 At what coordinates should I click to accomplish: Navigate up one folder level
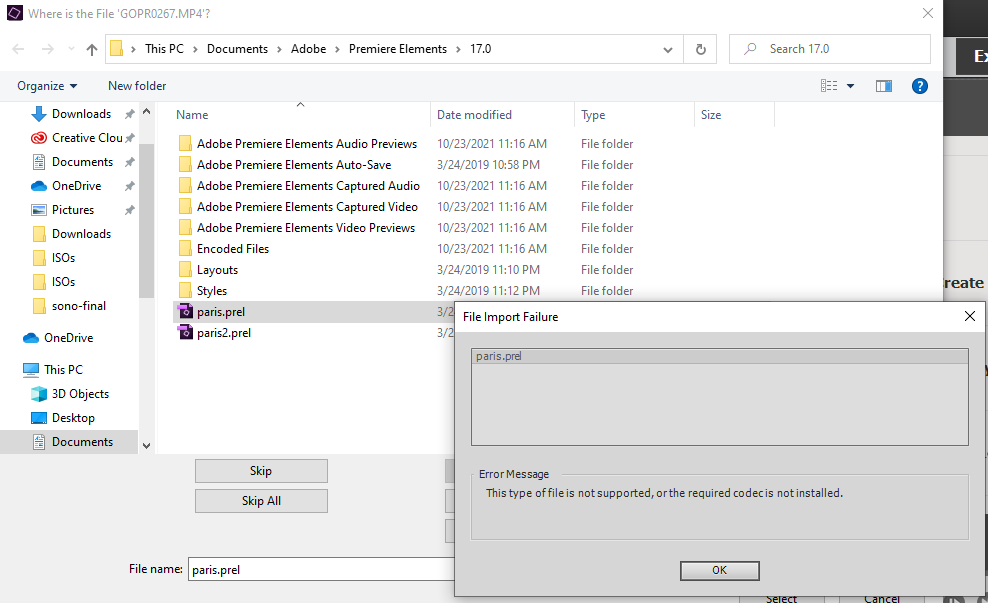click(x=91, y=48)
